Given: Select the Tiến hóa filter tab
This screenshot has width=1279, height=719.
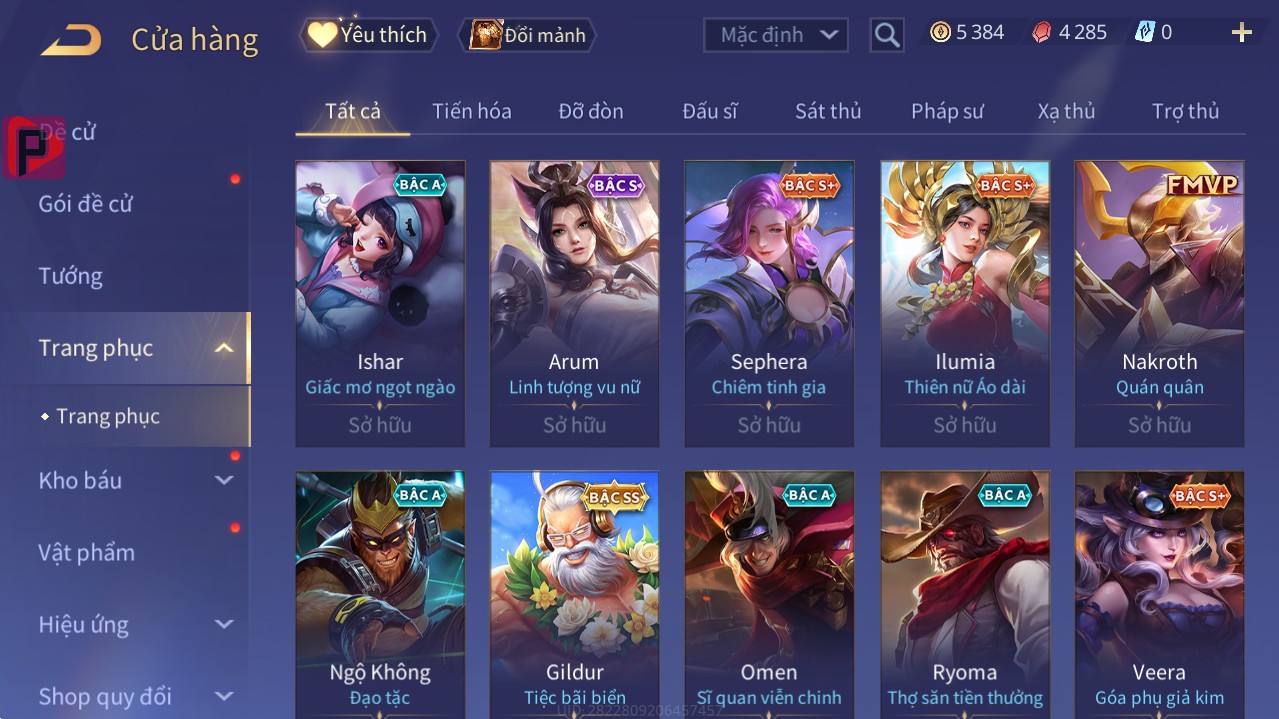Looking at the screenshot, I should coord(472,111).
